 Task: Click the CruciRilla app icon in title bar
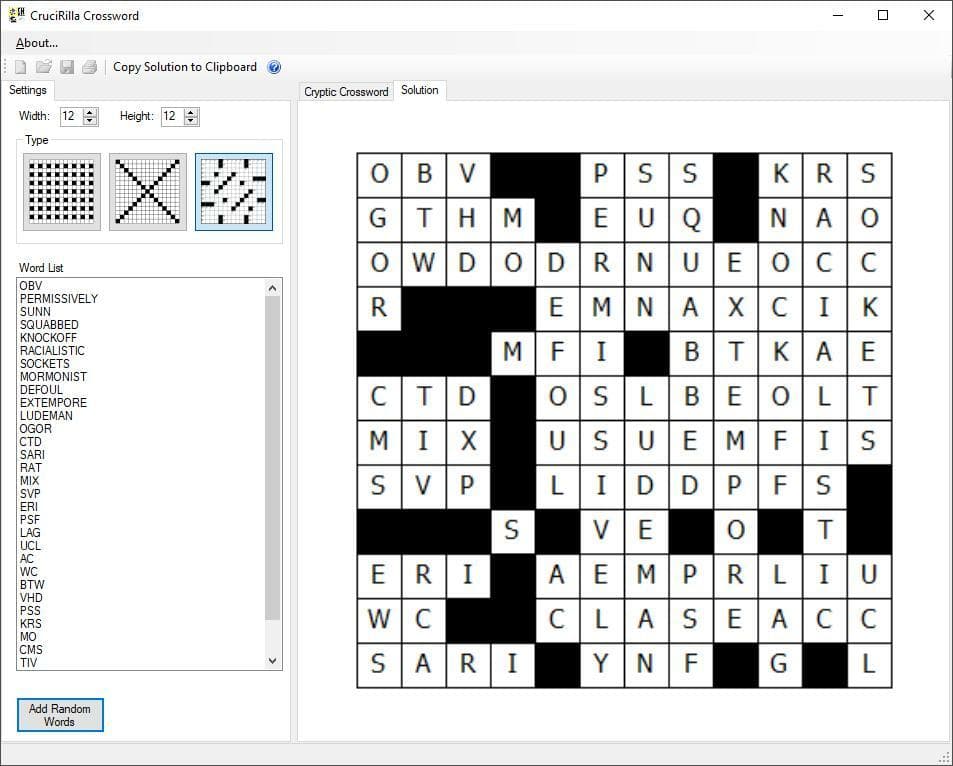17,15
